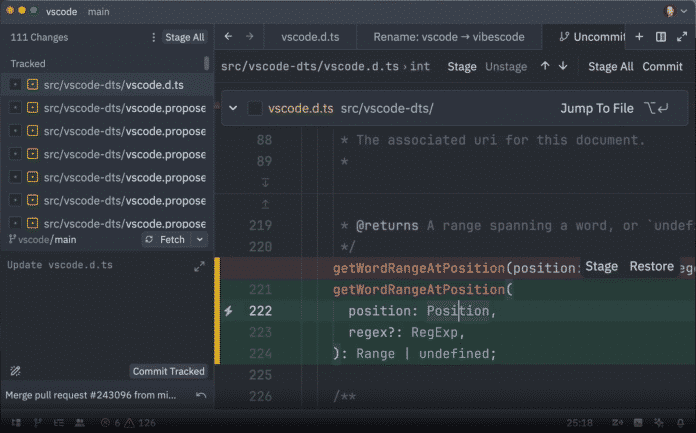Check the staging box for the first vscode.d.ts entry

pos(15,85)
